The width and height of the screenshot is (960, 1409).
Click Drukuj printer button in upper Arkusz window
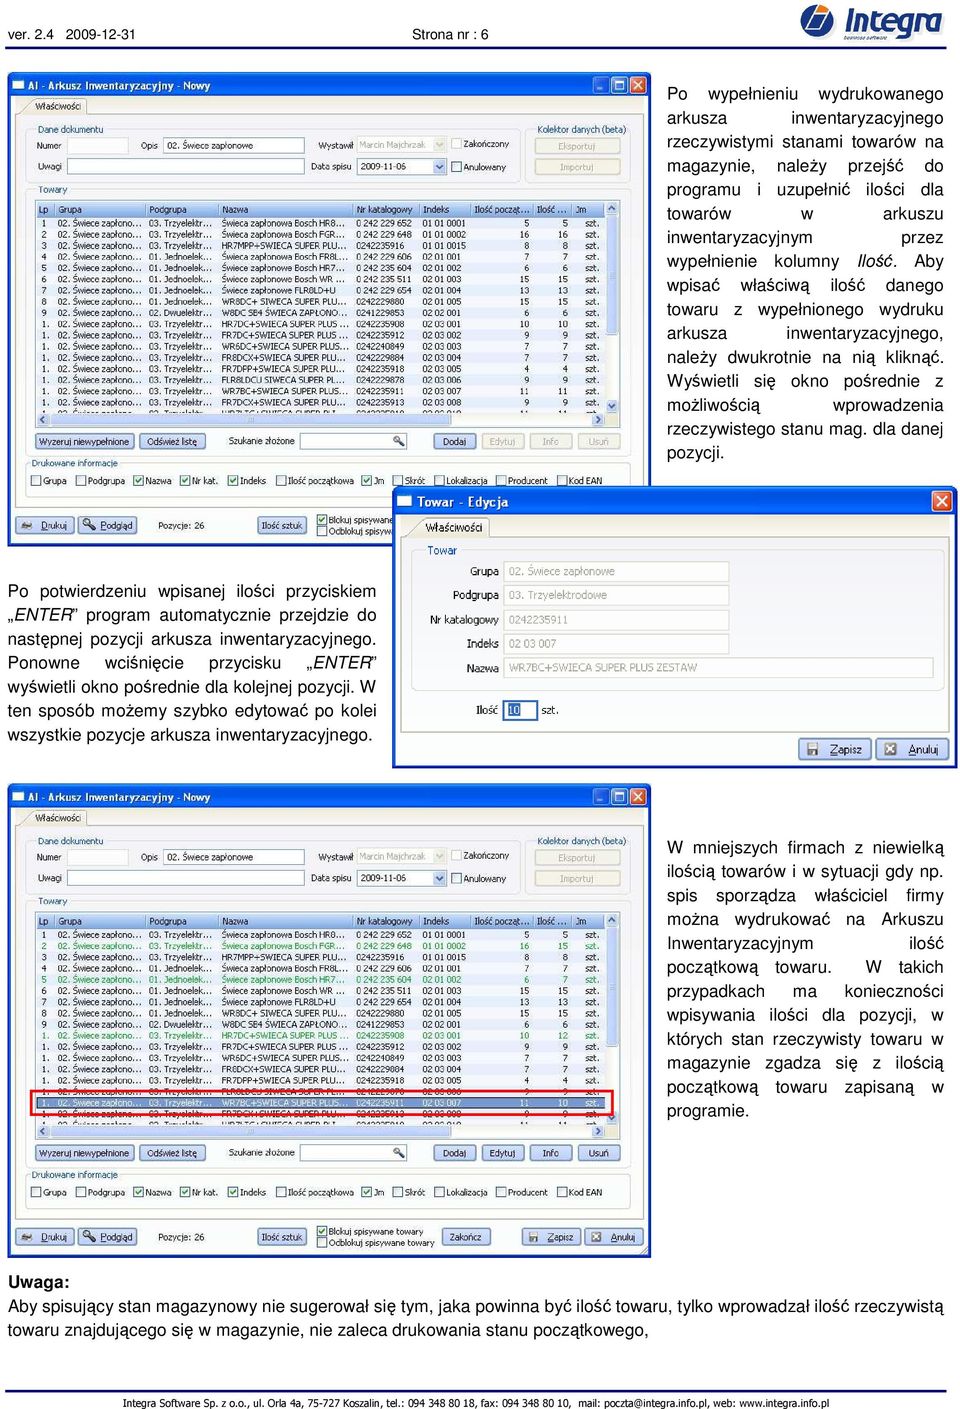[x=44, y=525]
